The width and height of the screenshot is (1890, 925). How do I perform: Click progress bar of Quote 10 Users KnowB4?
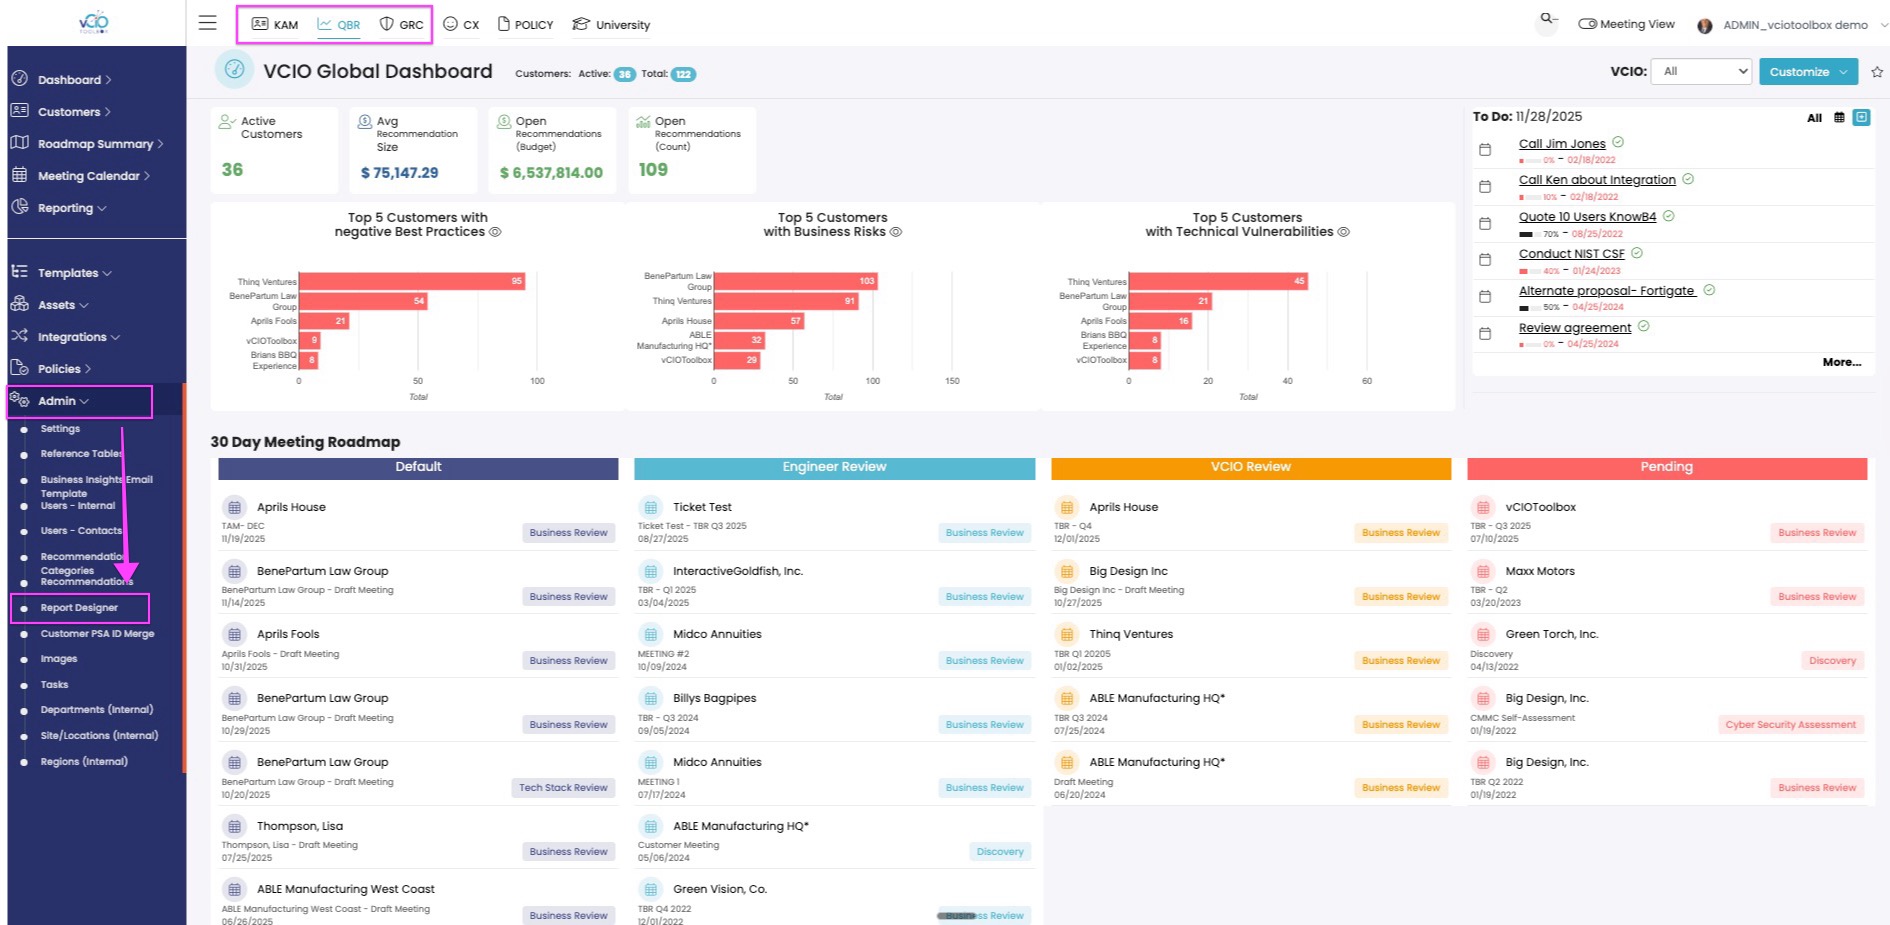[x=1529, y=234]
